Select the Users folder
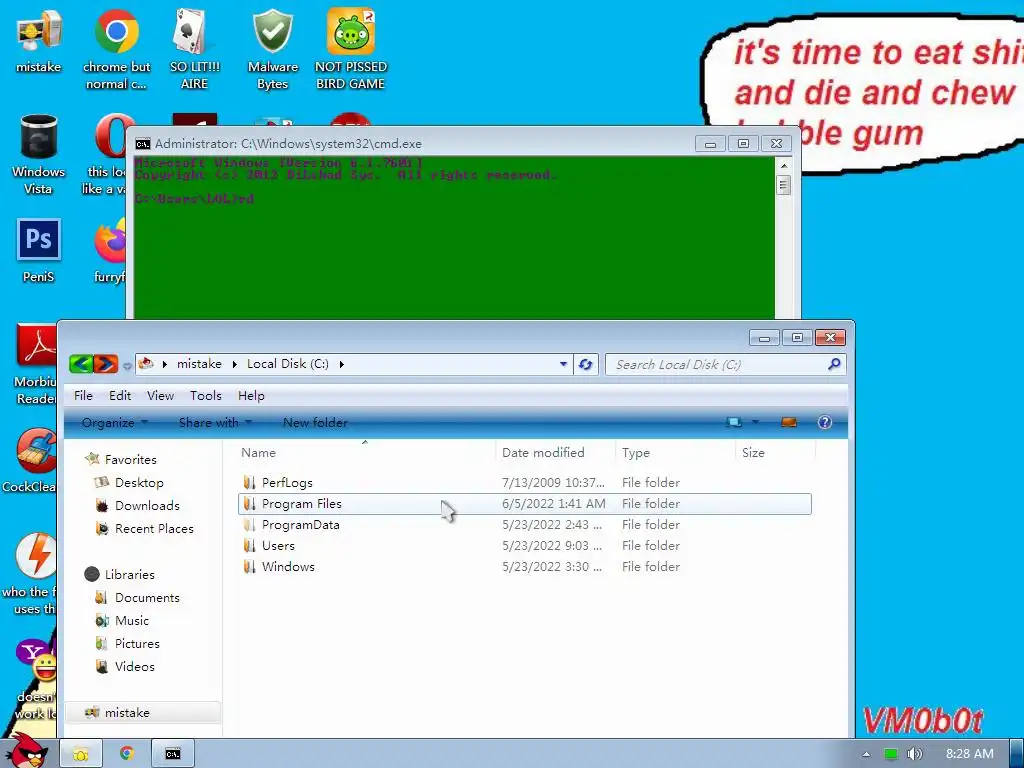The height and width of the screenshot is (768, 1024). 525,545
